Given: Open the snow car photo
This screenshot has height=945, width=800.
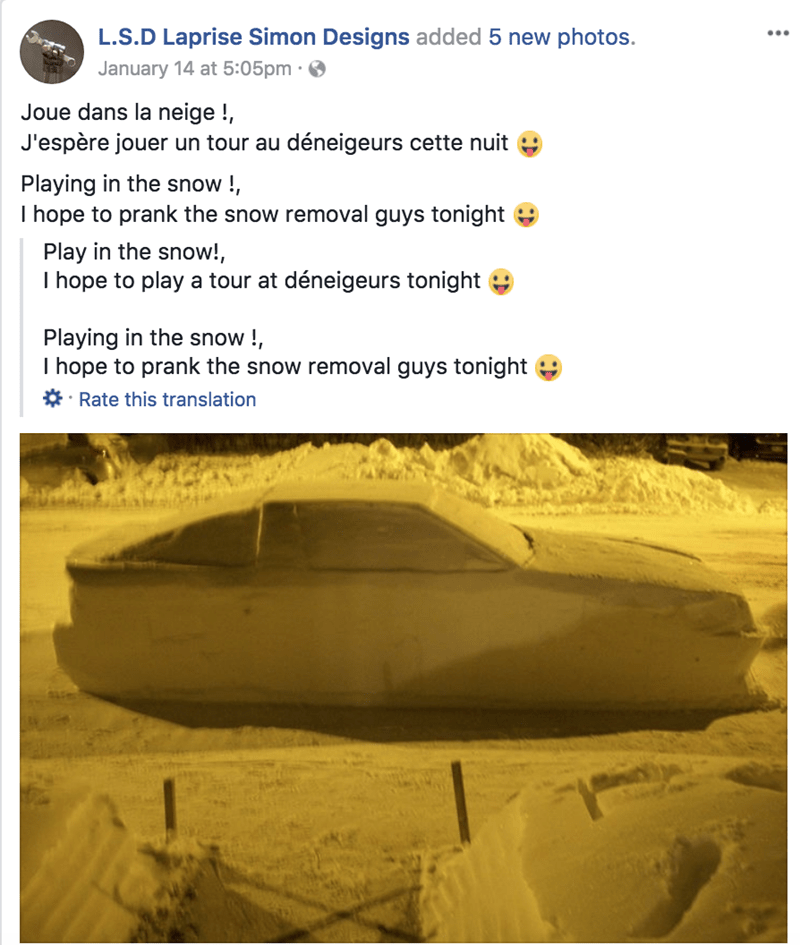Looking at the screenshot, I should pos(403,688).
